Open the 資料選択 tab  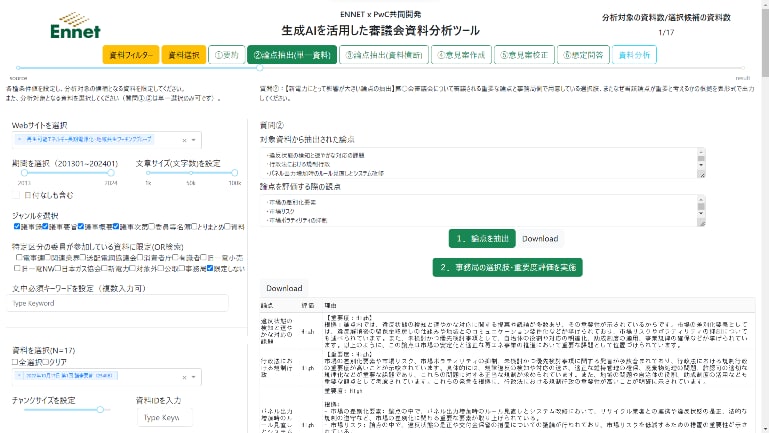pos(183,55)
